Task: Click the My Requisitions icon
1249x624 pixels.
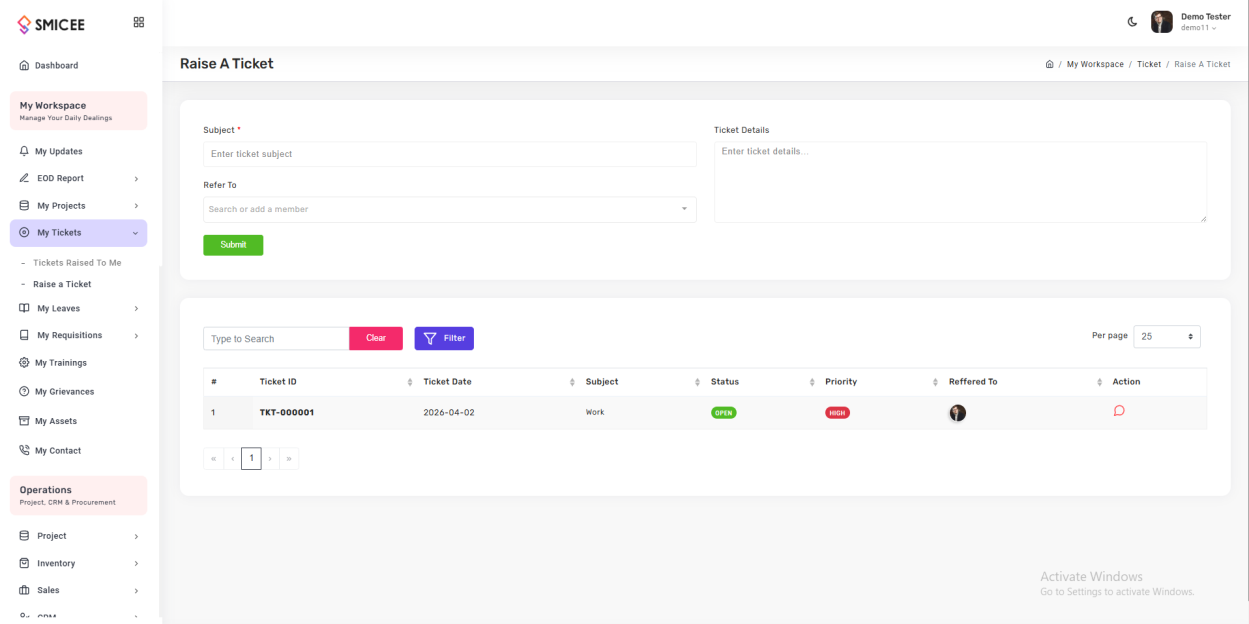Action: click(24, 336)
